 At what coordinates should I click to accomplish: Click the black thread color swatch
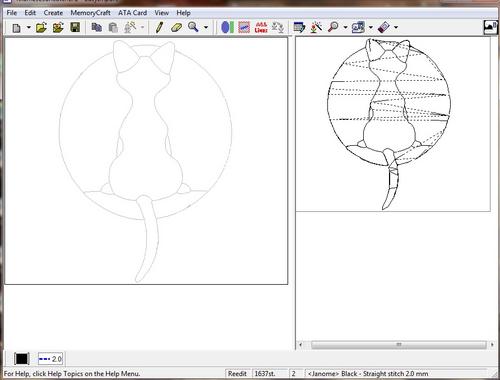pyautogui.click(x=22, y=359)
